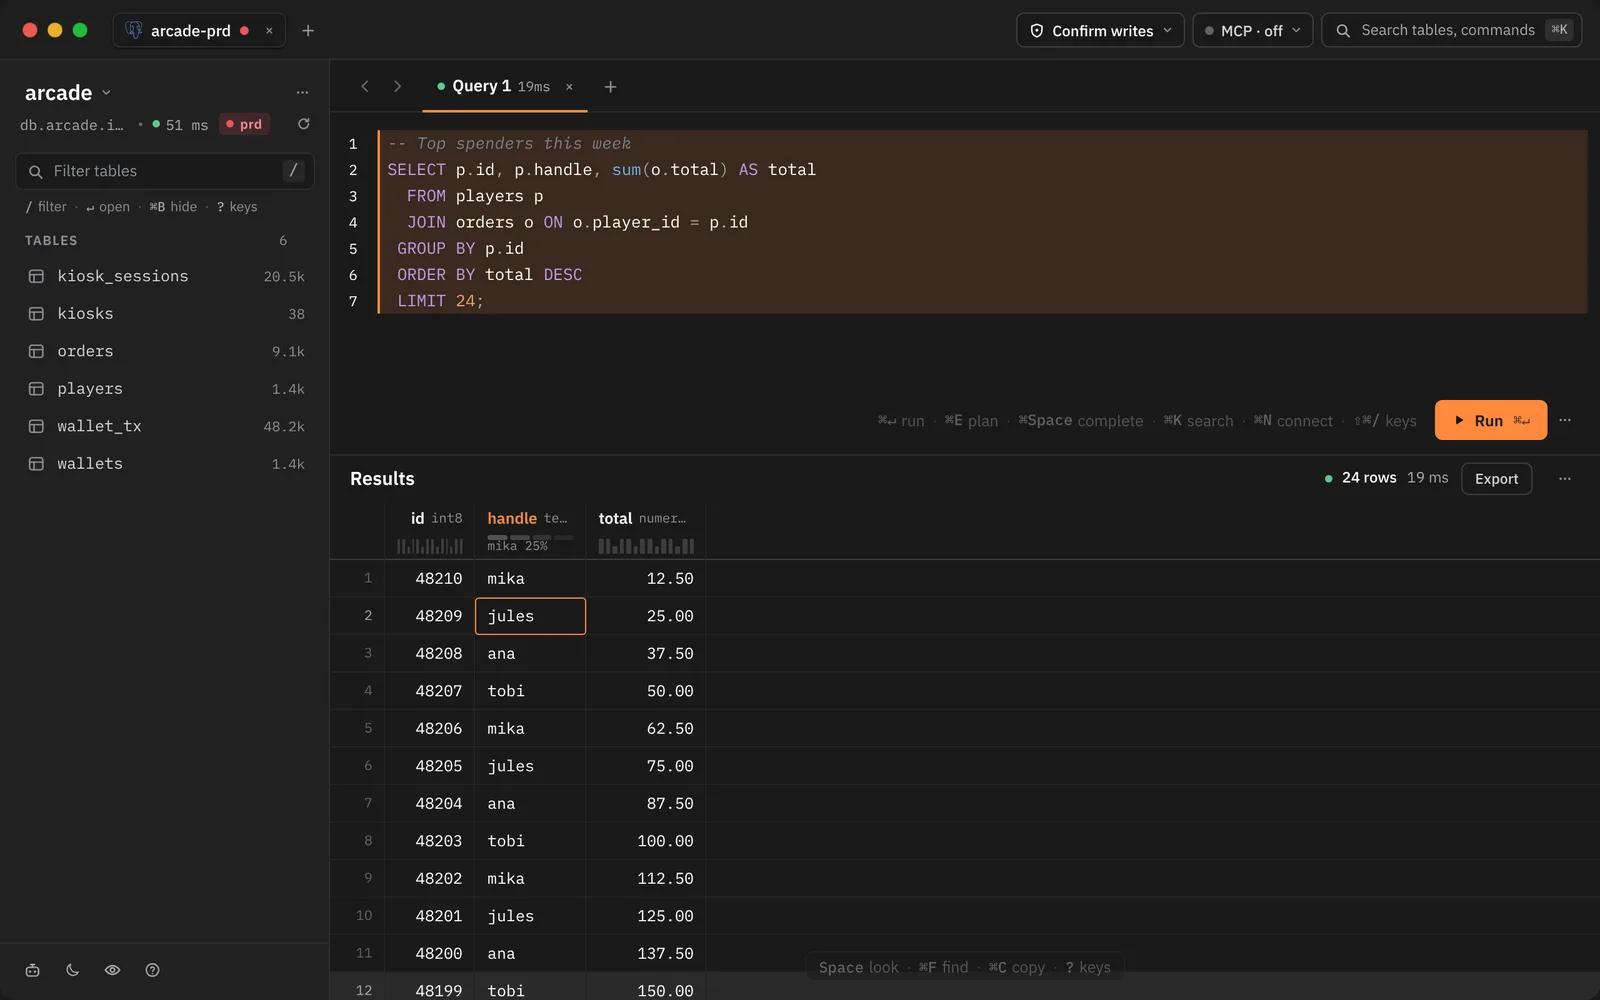Open the help question-mark icon
Viewport: 1600px width, 1000px height.
pyautogui.click(x=152, y=970)
